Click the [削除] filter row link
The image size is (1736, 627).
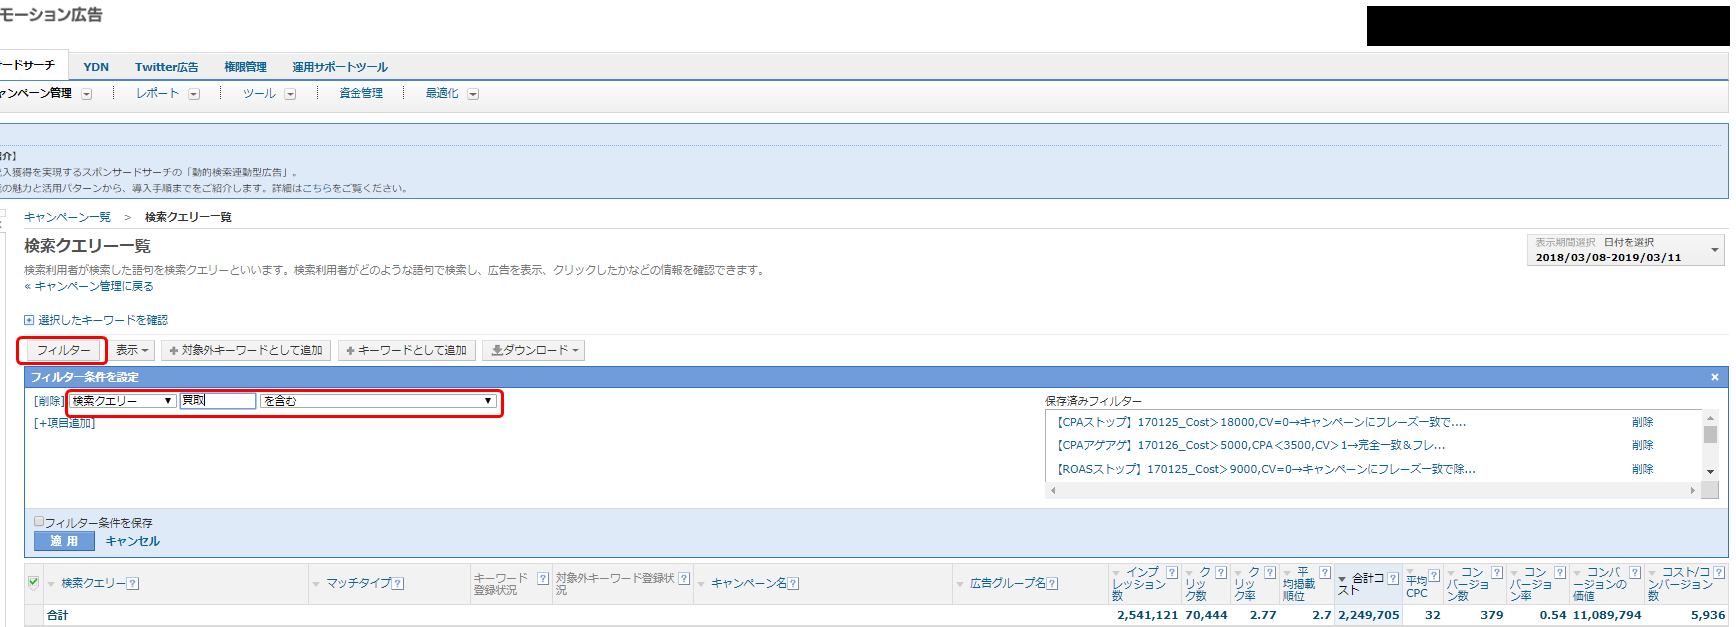click(x=49, y=401)
